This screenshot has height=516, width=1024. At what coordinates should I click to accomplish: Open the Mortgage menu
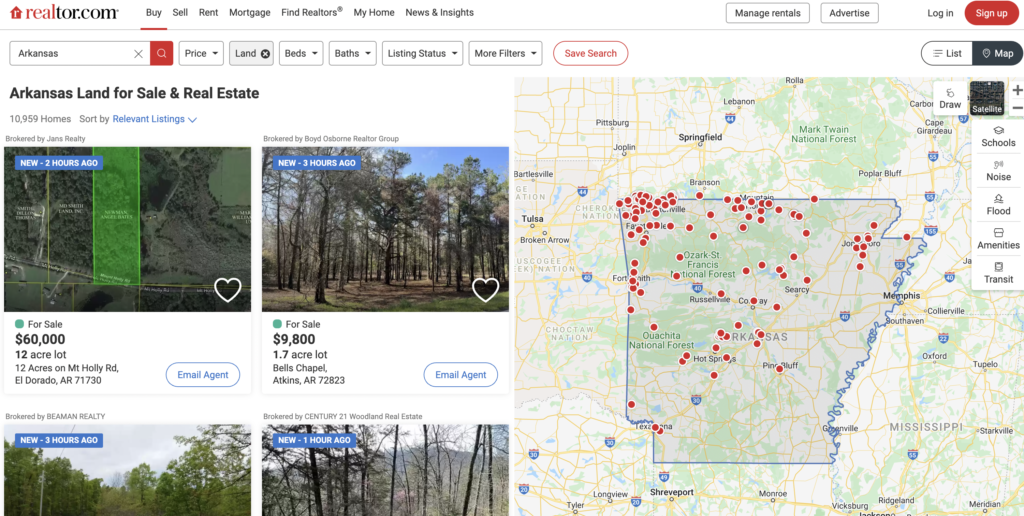click(249, 12)
